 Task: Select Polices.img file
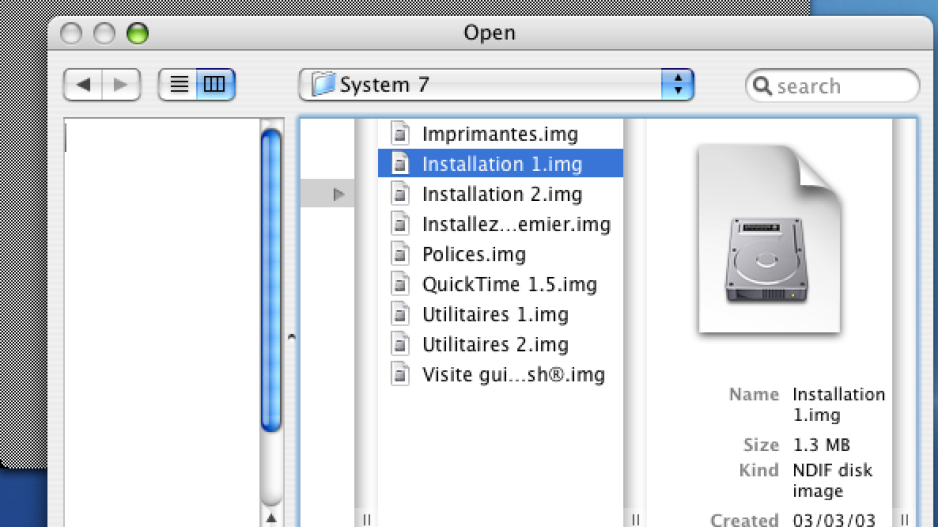tap(501, 254)
